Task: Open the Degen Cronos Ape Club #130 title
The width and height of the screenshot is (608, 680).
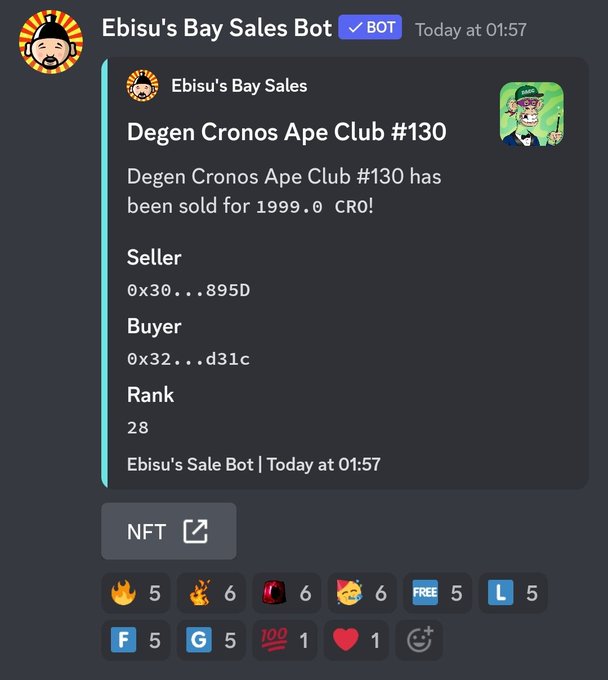Action: (x=286, y=132)
